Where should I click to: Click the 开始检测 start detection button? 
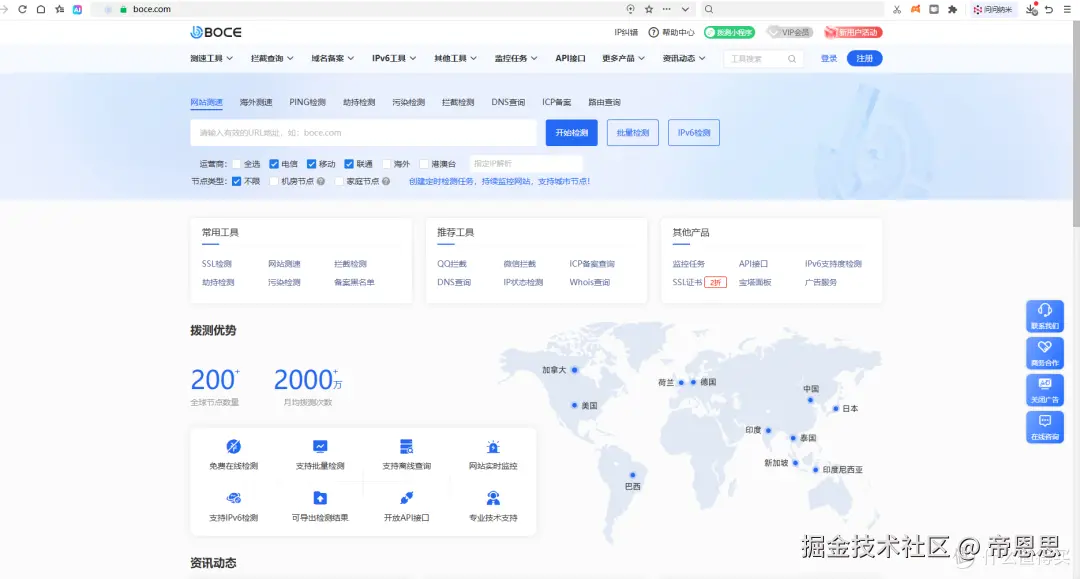(571, 132)
